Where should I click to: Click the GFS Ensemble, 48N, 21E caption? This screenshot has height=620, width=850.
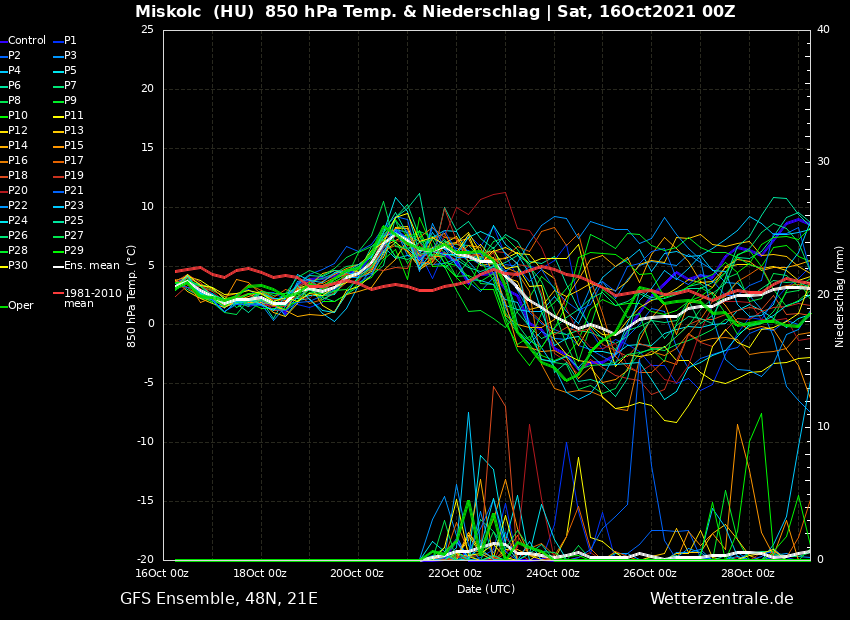[219, 599]
